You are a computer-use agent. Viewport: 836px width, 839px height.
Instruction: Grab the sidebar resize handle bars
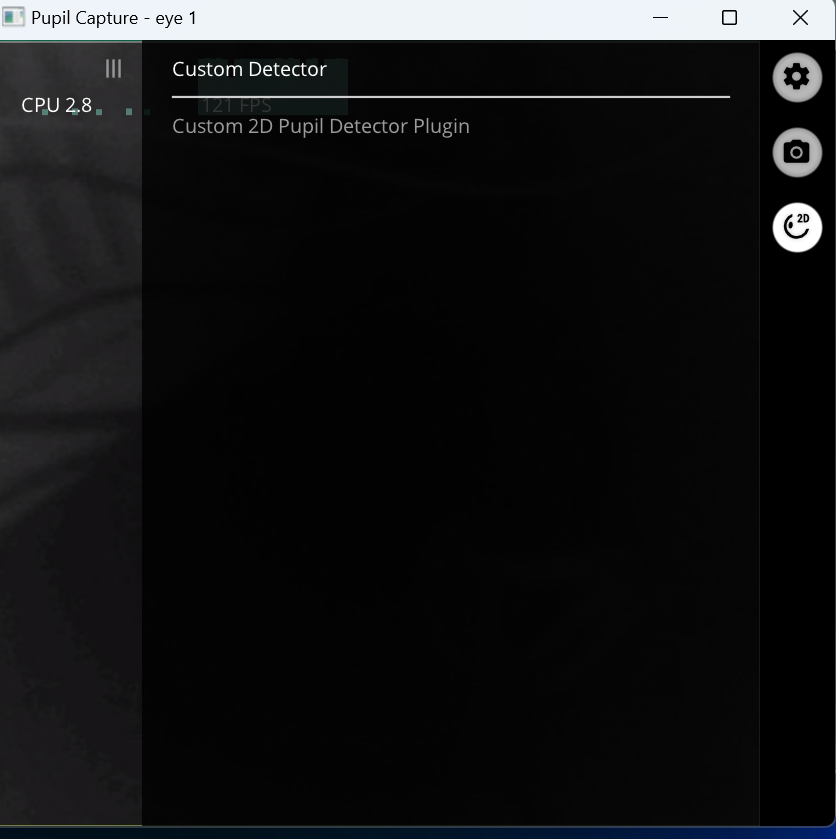[113, 68]
